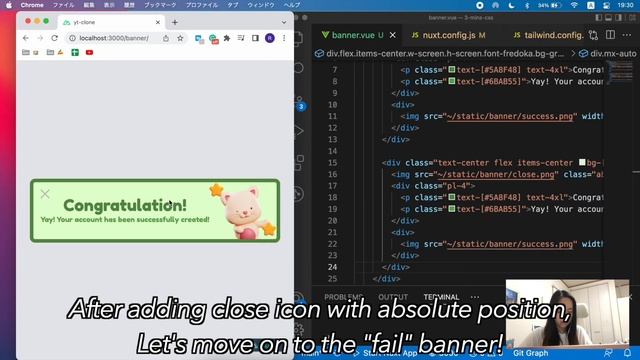640x360 pixels.
Task: Open the TERMINAL panel tab
Action: coord(441,297)
